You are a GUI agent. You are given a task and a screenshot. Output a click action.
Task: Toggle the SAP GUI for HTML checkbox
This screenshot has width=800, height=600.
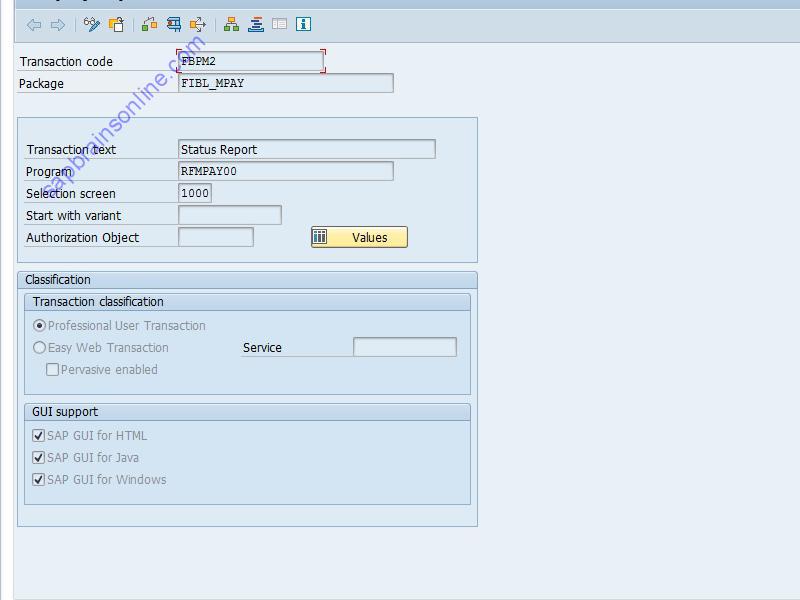click(x=38, y=435)
